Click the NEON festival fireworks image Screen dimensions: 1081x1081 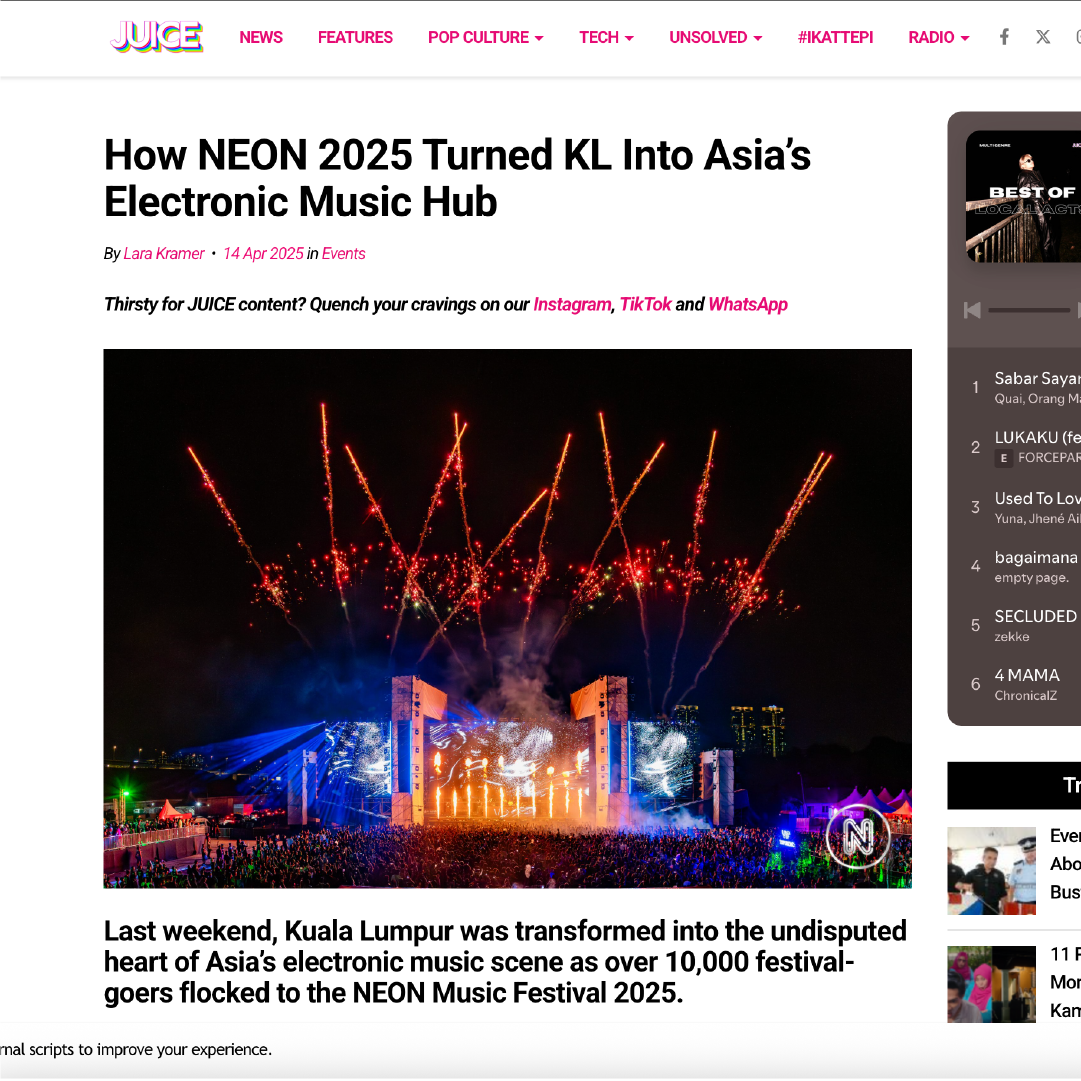click(x=507, y=618)
